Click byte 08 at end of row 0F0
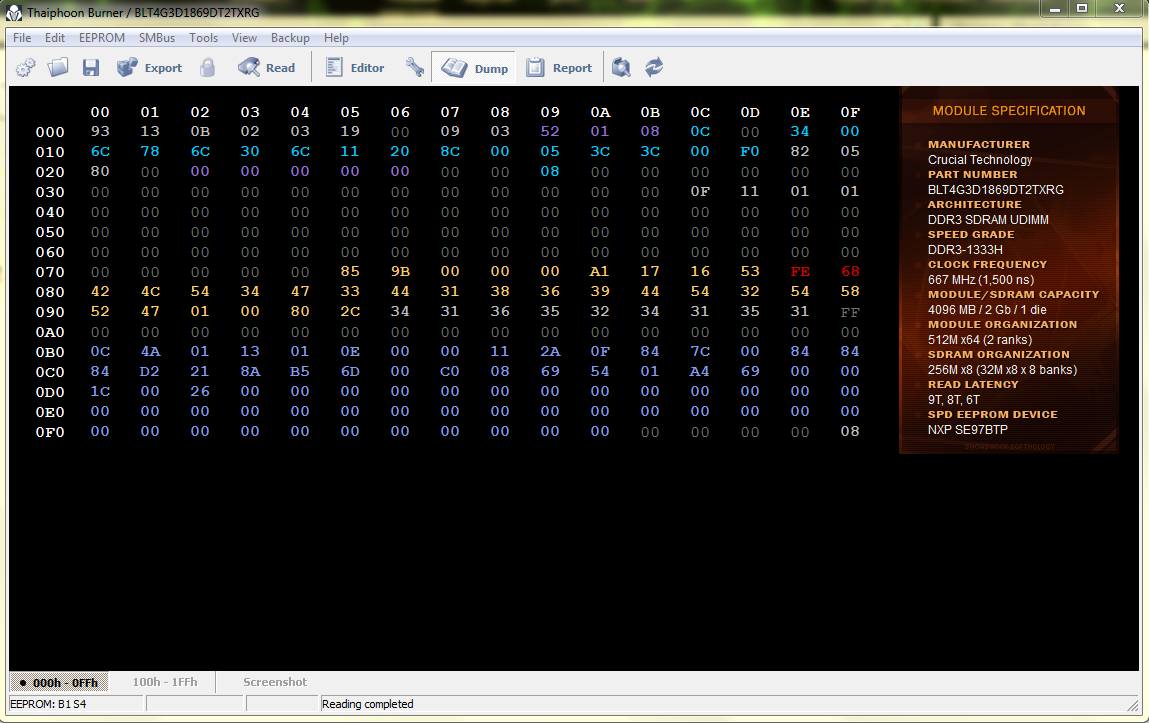1149x723 pixels. 849,431
